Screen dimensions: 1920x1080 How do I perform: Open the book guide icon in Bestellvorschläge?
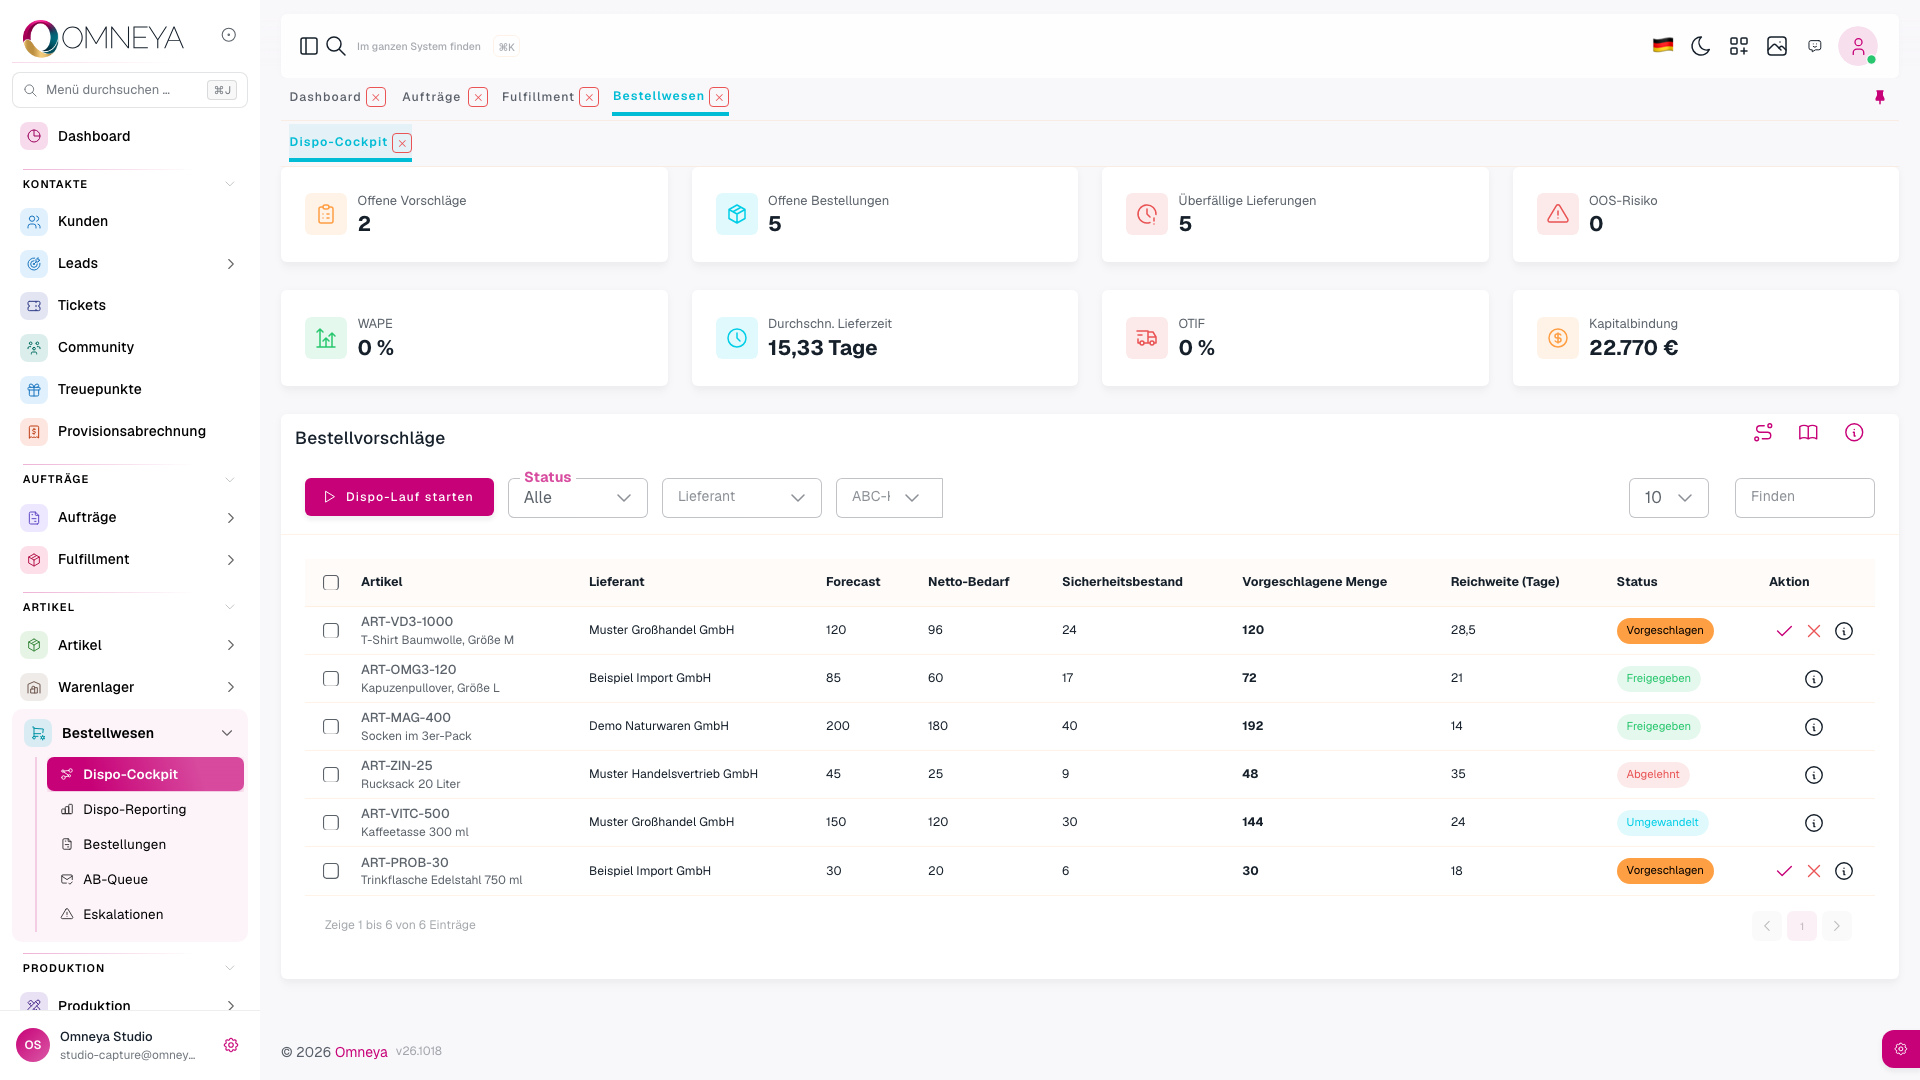pyautogui.click(x=1808, y=432)
